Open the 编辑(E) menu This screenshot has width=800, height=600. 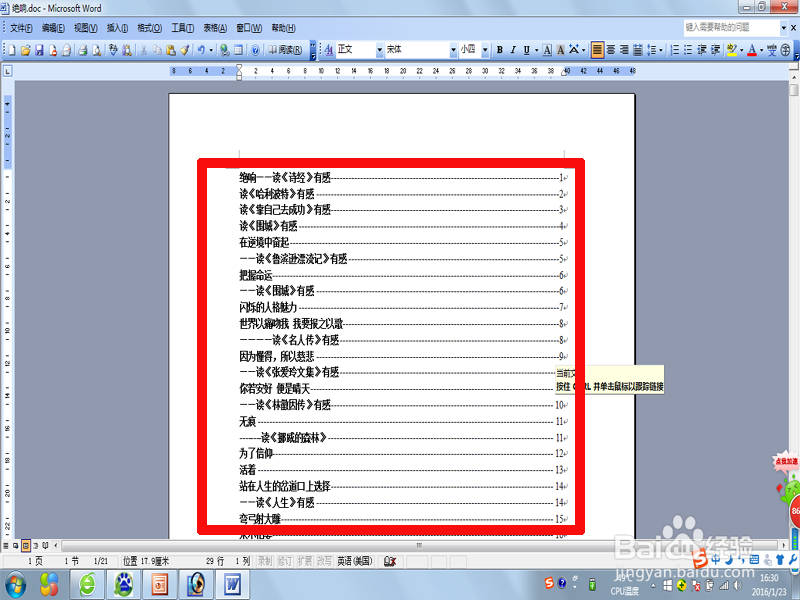(53, 28)
